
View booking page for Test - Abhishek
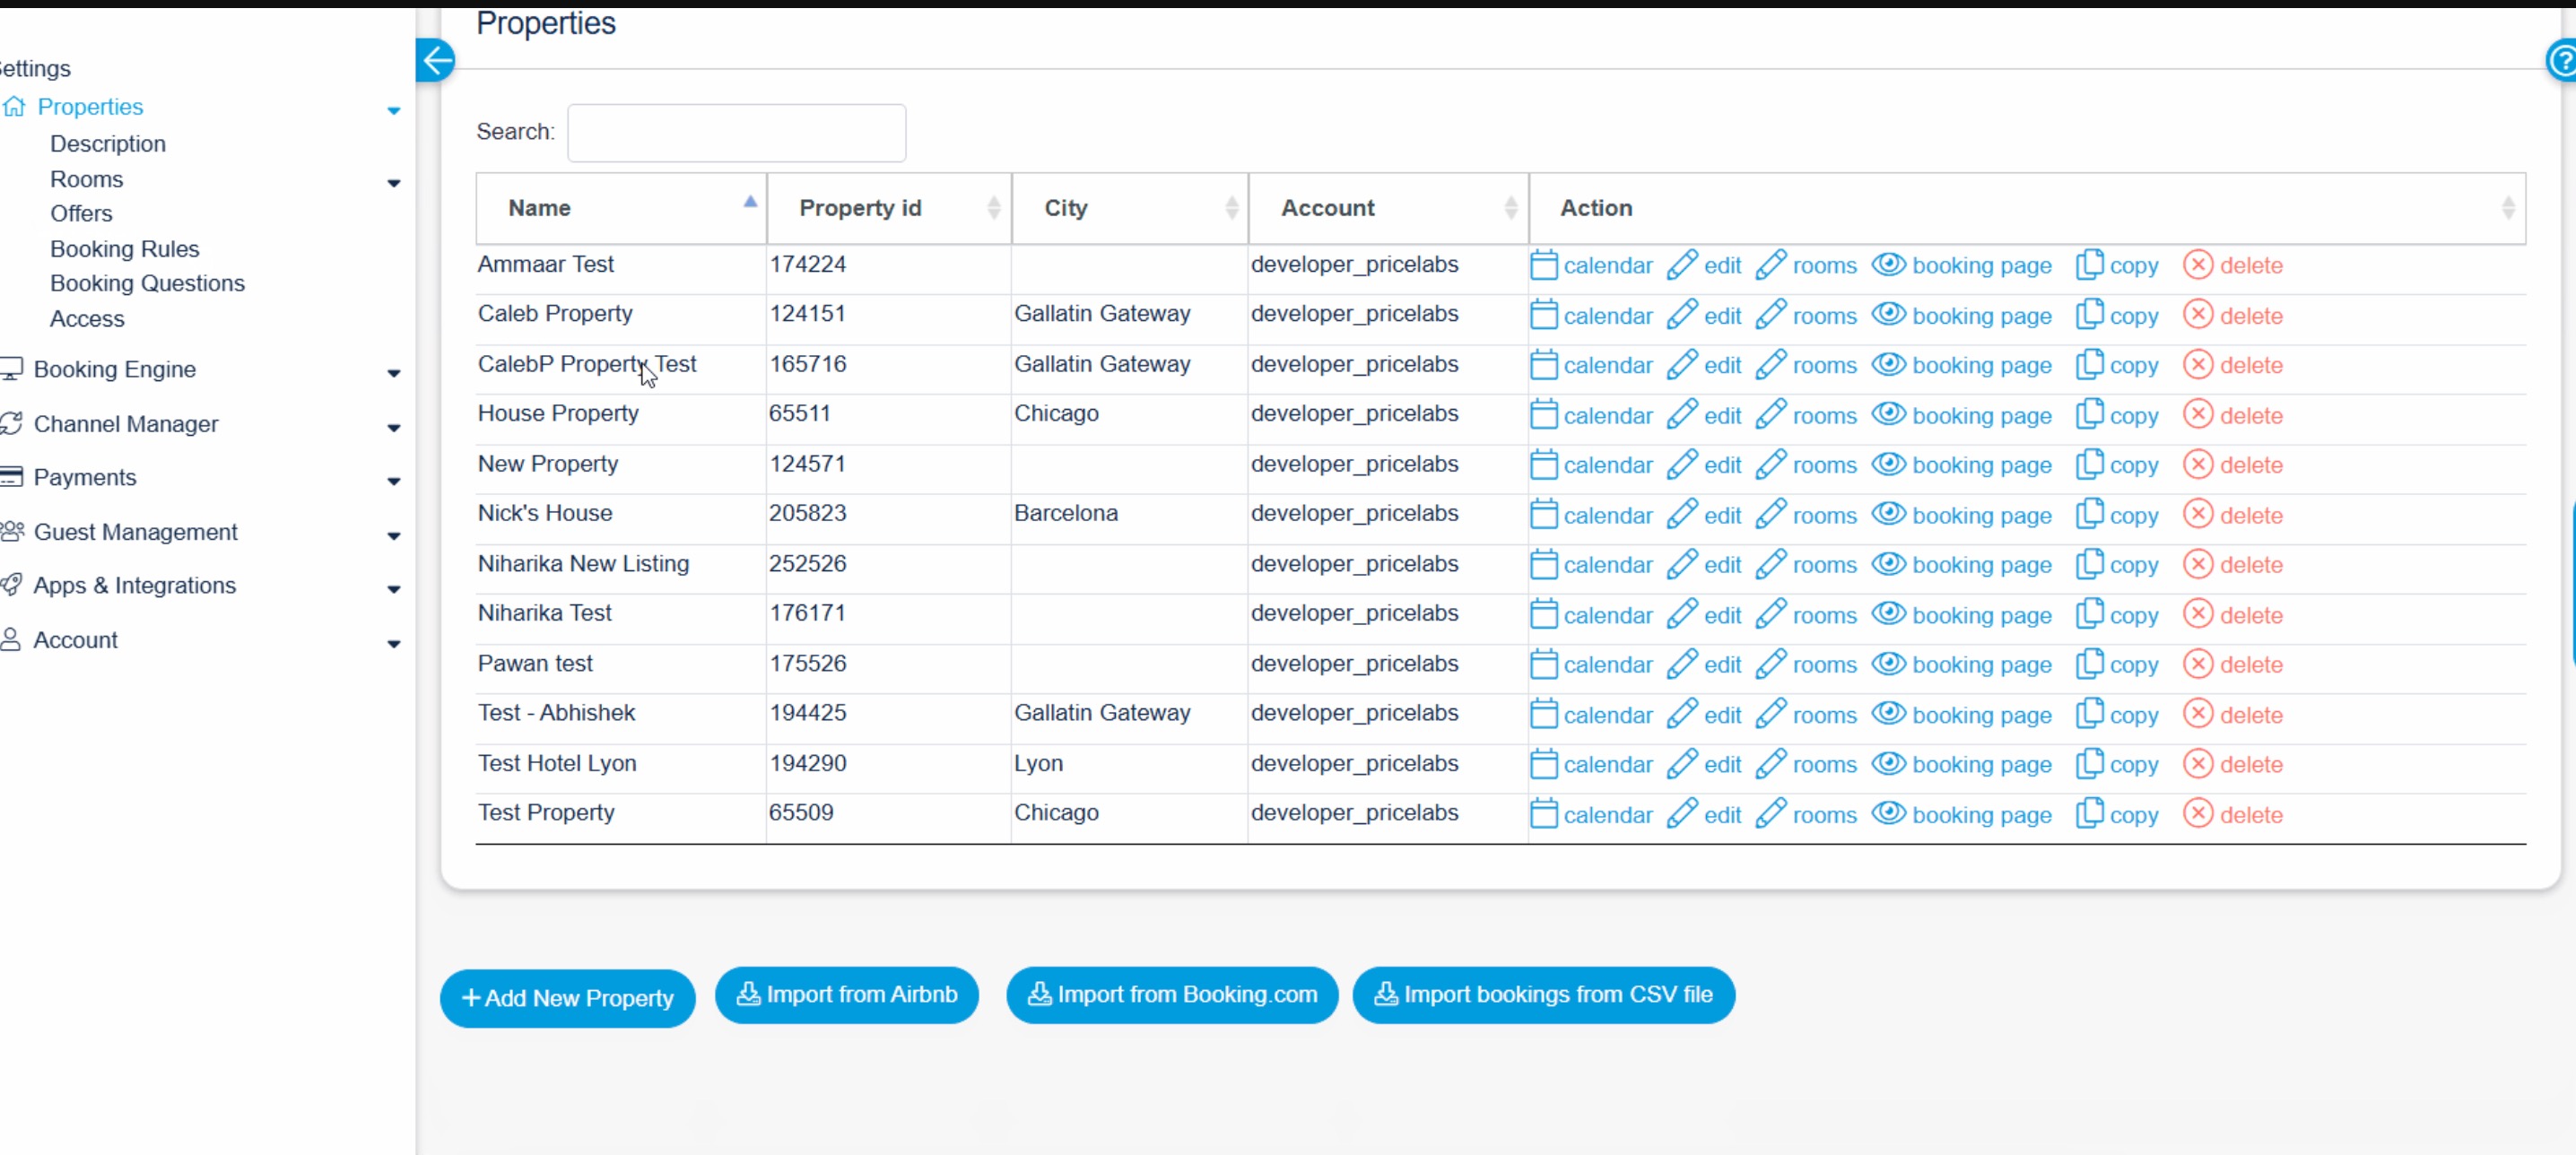[1962, 715]
